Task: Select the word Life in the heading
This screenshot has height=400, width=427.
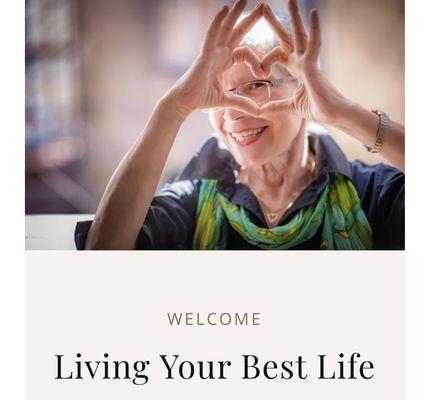Action: (x=346, y=366)
